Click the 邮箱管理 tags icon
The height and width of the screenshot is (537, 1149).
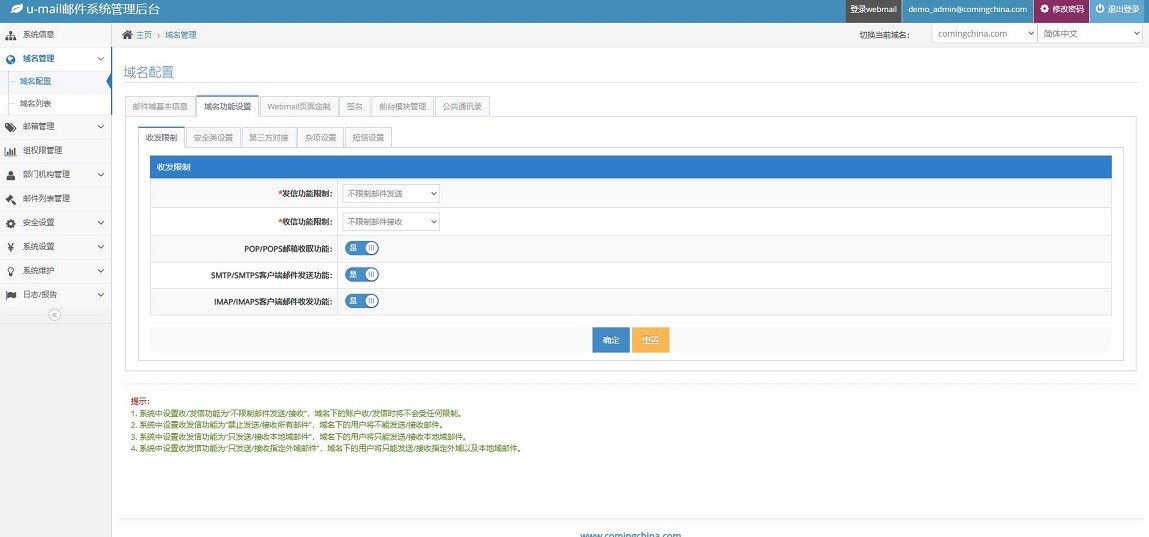click(x=11, y=127)
